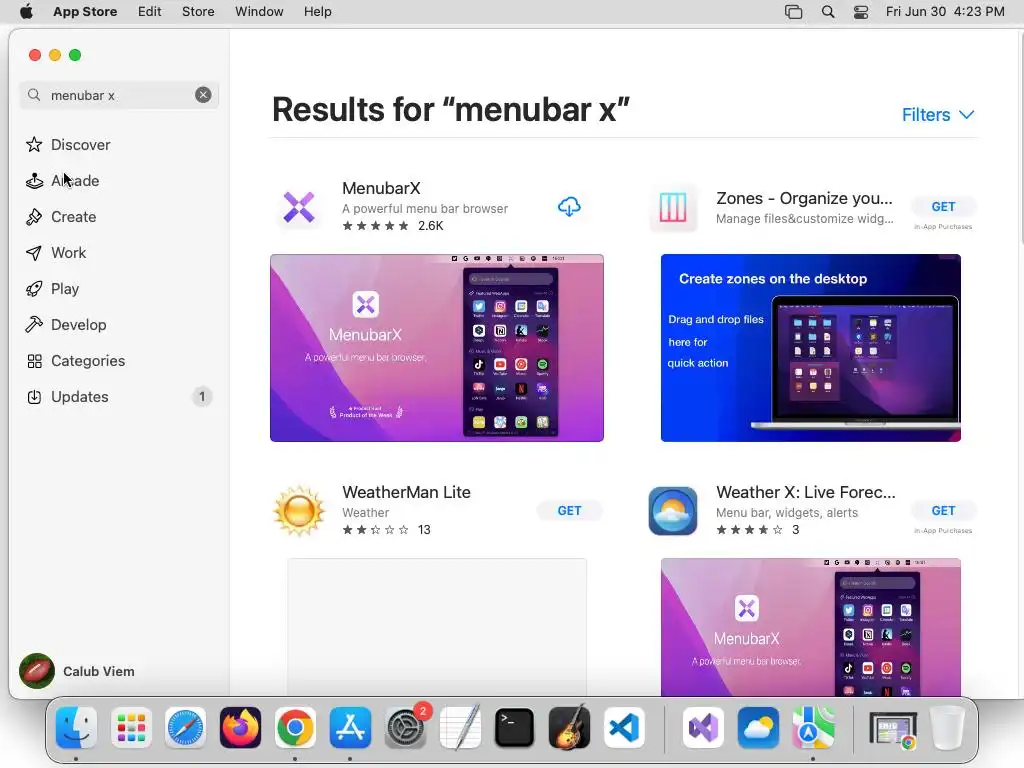This screenshot has width=1024, height=768.
Task: Launch GarageBand from the Dock
Action: (x=569, y=728)
